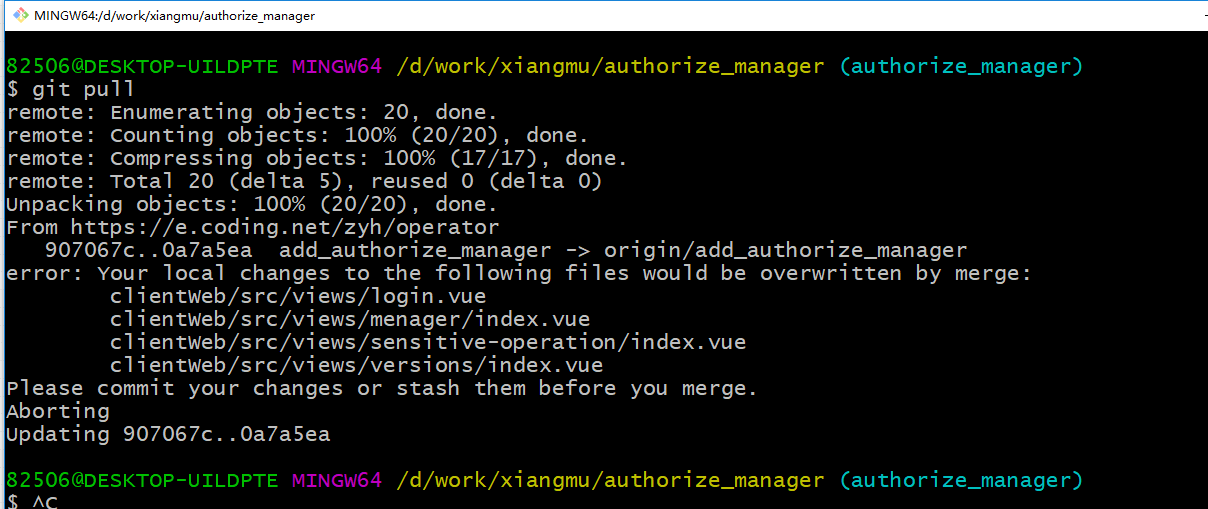The image size is (1208, 509).
Task: Click commit range '907067c..0a7a5ea' before add_authorize_manager
Action: coord(148,250)
